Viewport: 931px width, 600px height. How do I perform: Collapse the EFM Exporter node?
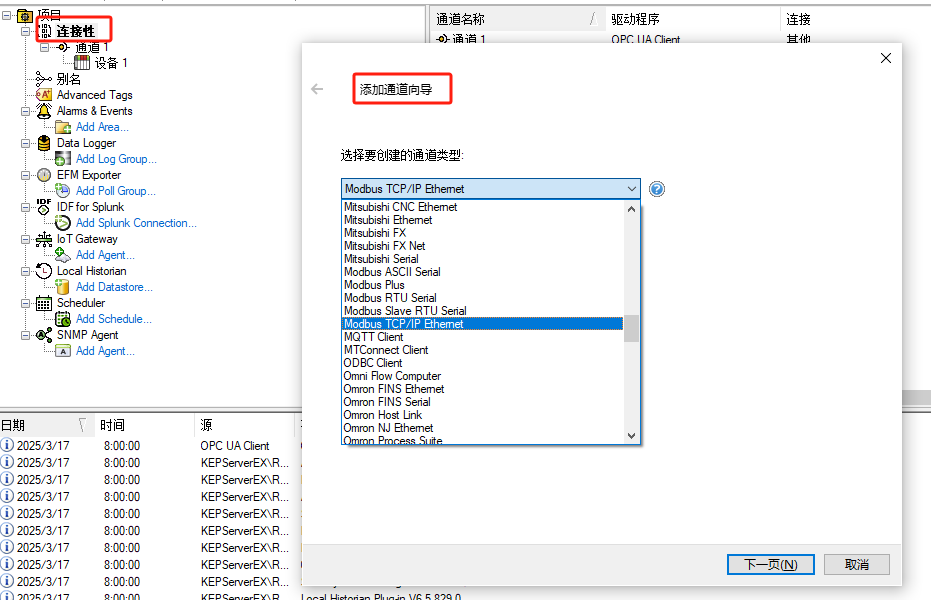coord(26,175)
